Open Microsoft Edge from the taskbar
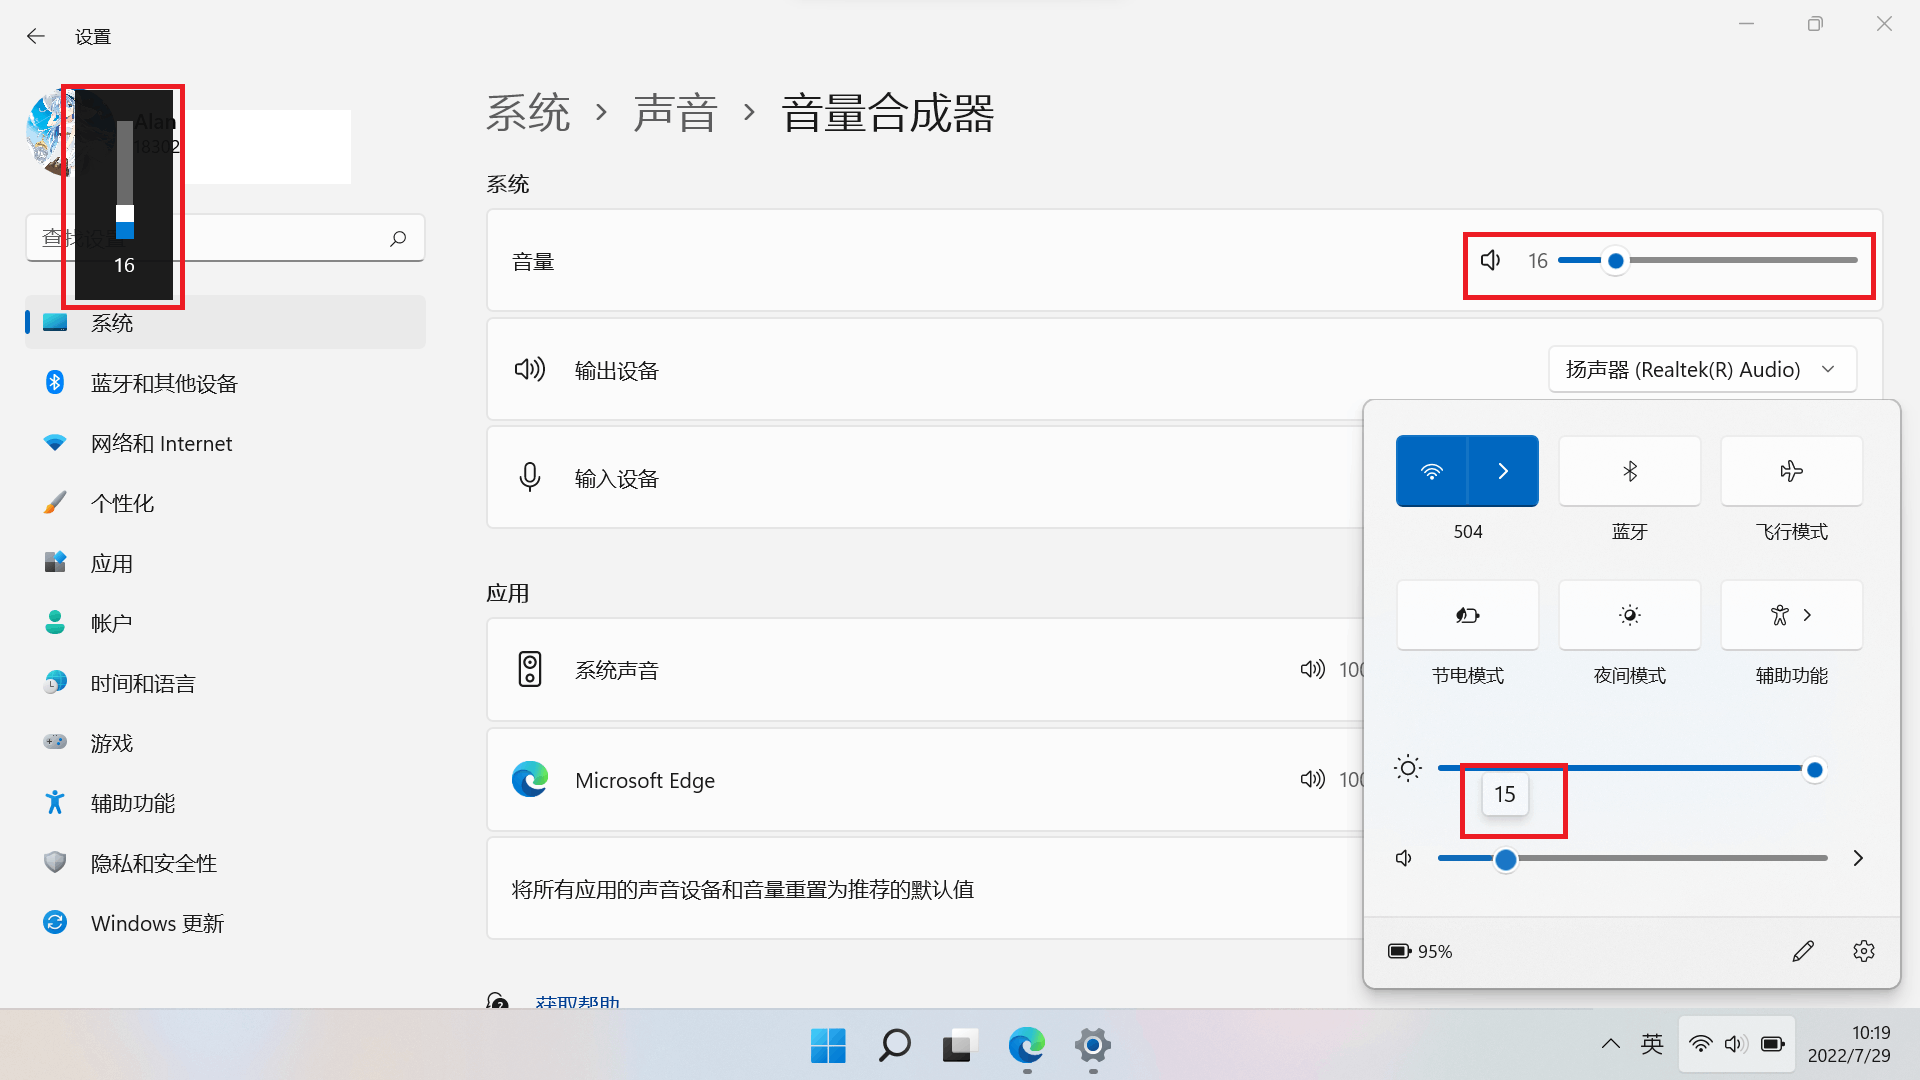Image resolution: width=1920 pixels, height=1080 pixels. coord(1026,1046)
